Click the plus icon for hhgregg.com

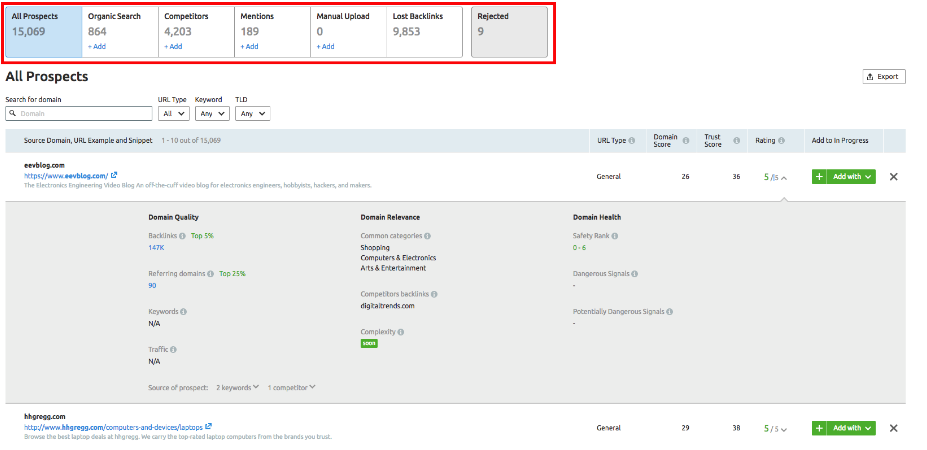(819, 428)
